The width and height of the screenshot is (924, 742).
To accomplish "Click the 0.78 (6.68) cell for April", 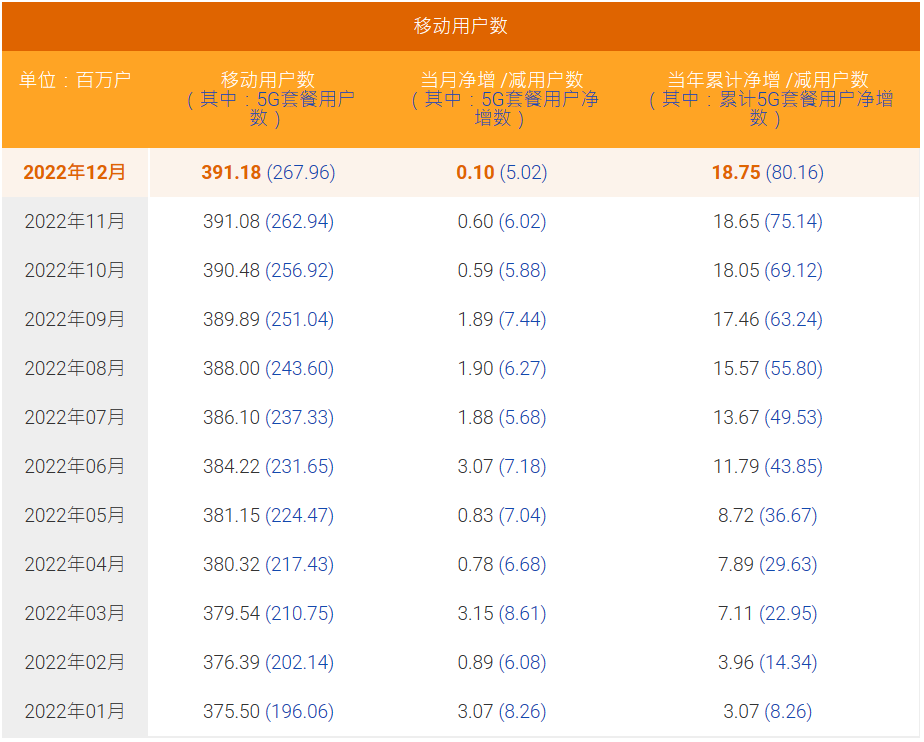I will [x=502, y=564].
